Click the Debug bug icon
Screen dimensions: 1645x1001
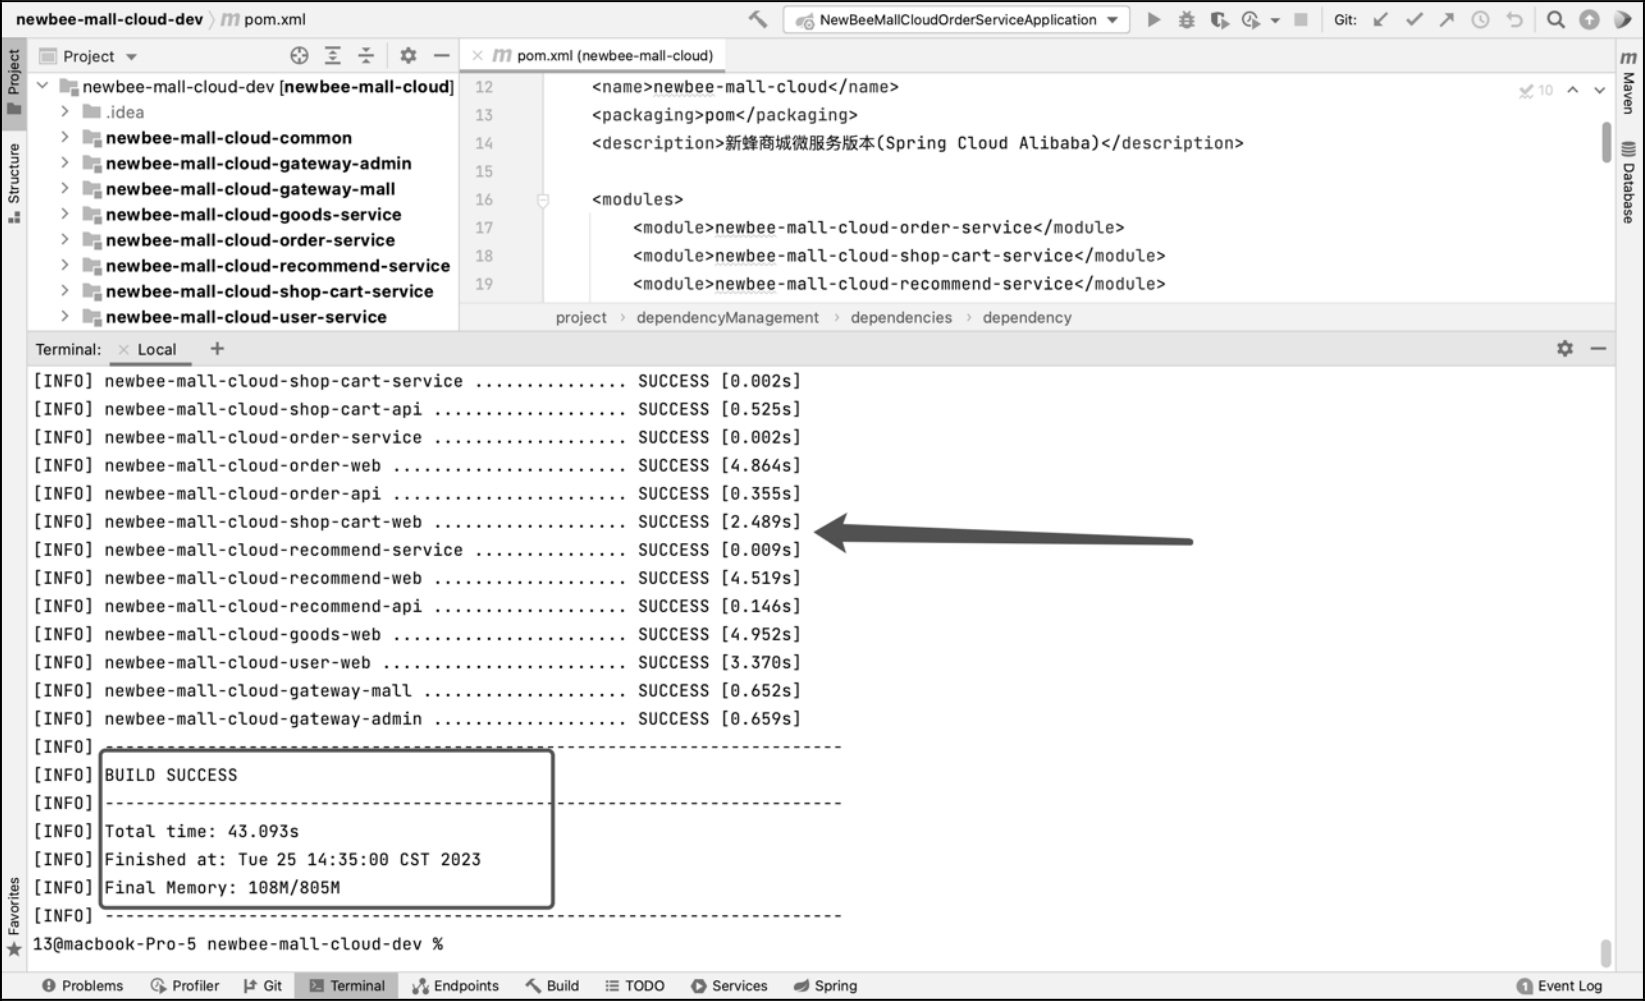[x=1187, y=19]
